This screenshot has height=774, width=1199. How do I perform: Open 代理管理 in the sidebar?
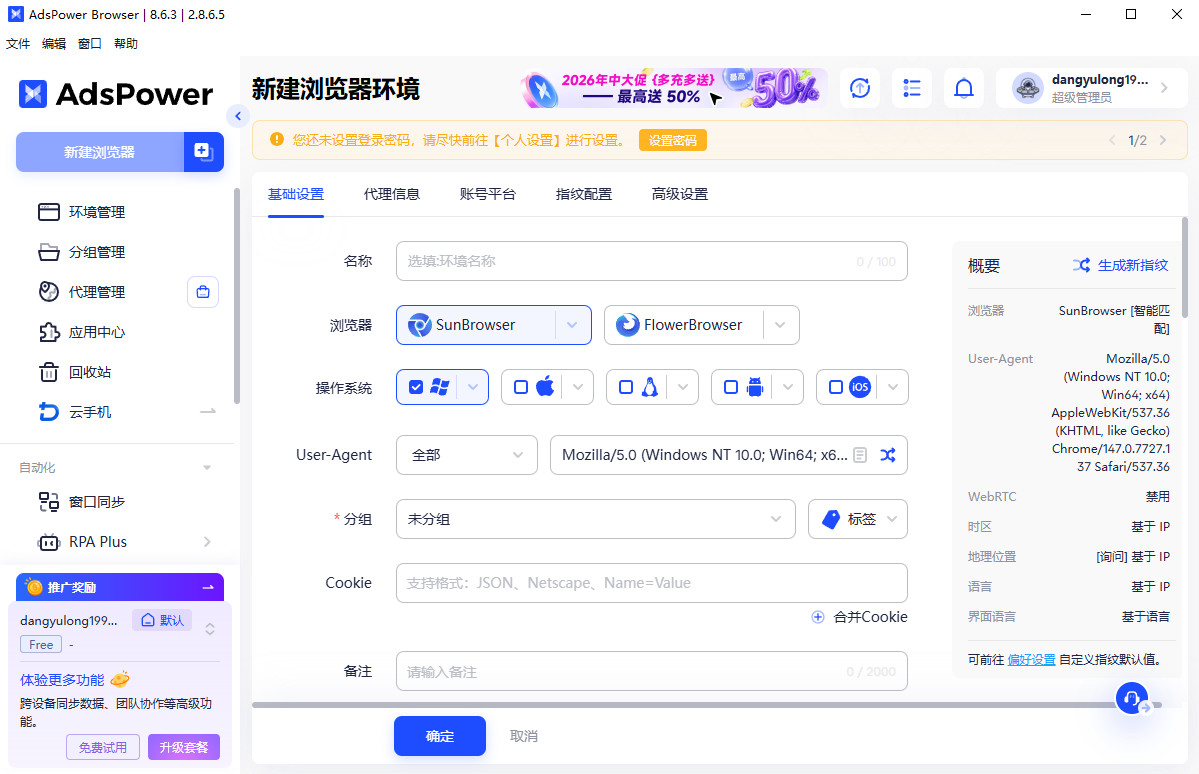coord(96,291)
